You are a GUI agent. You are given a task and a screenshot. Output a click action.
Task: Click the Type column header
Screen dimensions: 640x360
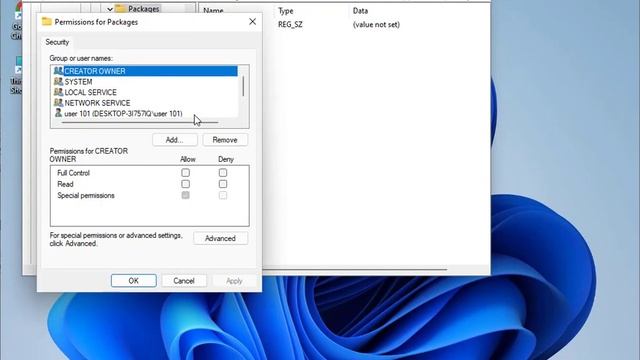pos(286,11)
